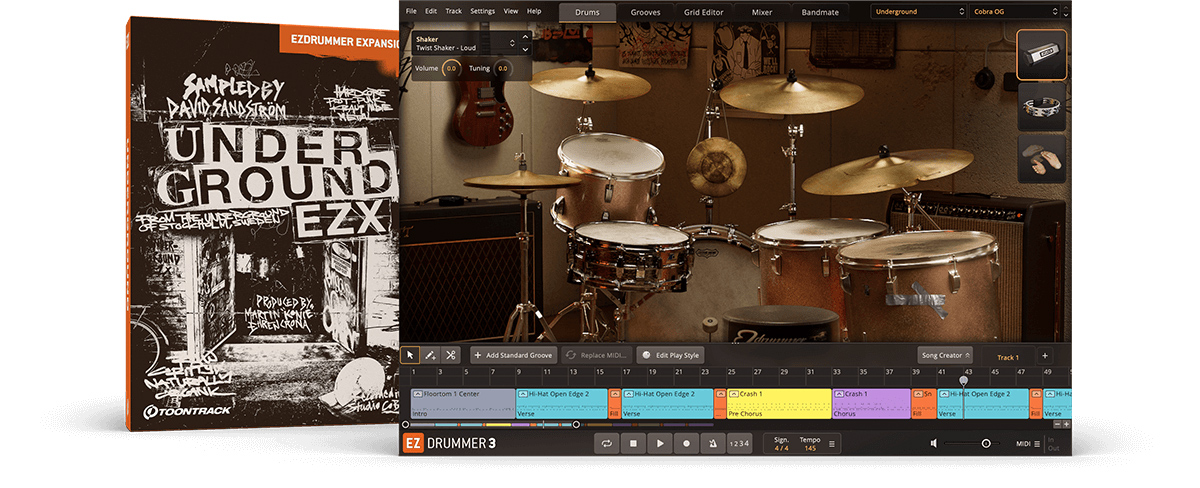
Task: Select the shaker percussion thumbnail
Action: pos(1042,54)
